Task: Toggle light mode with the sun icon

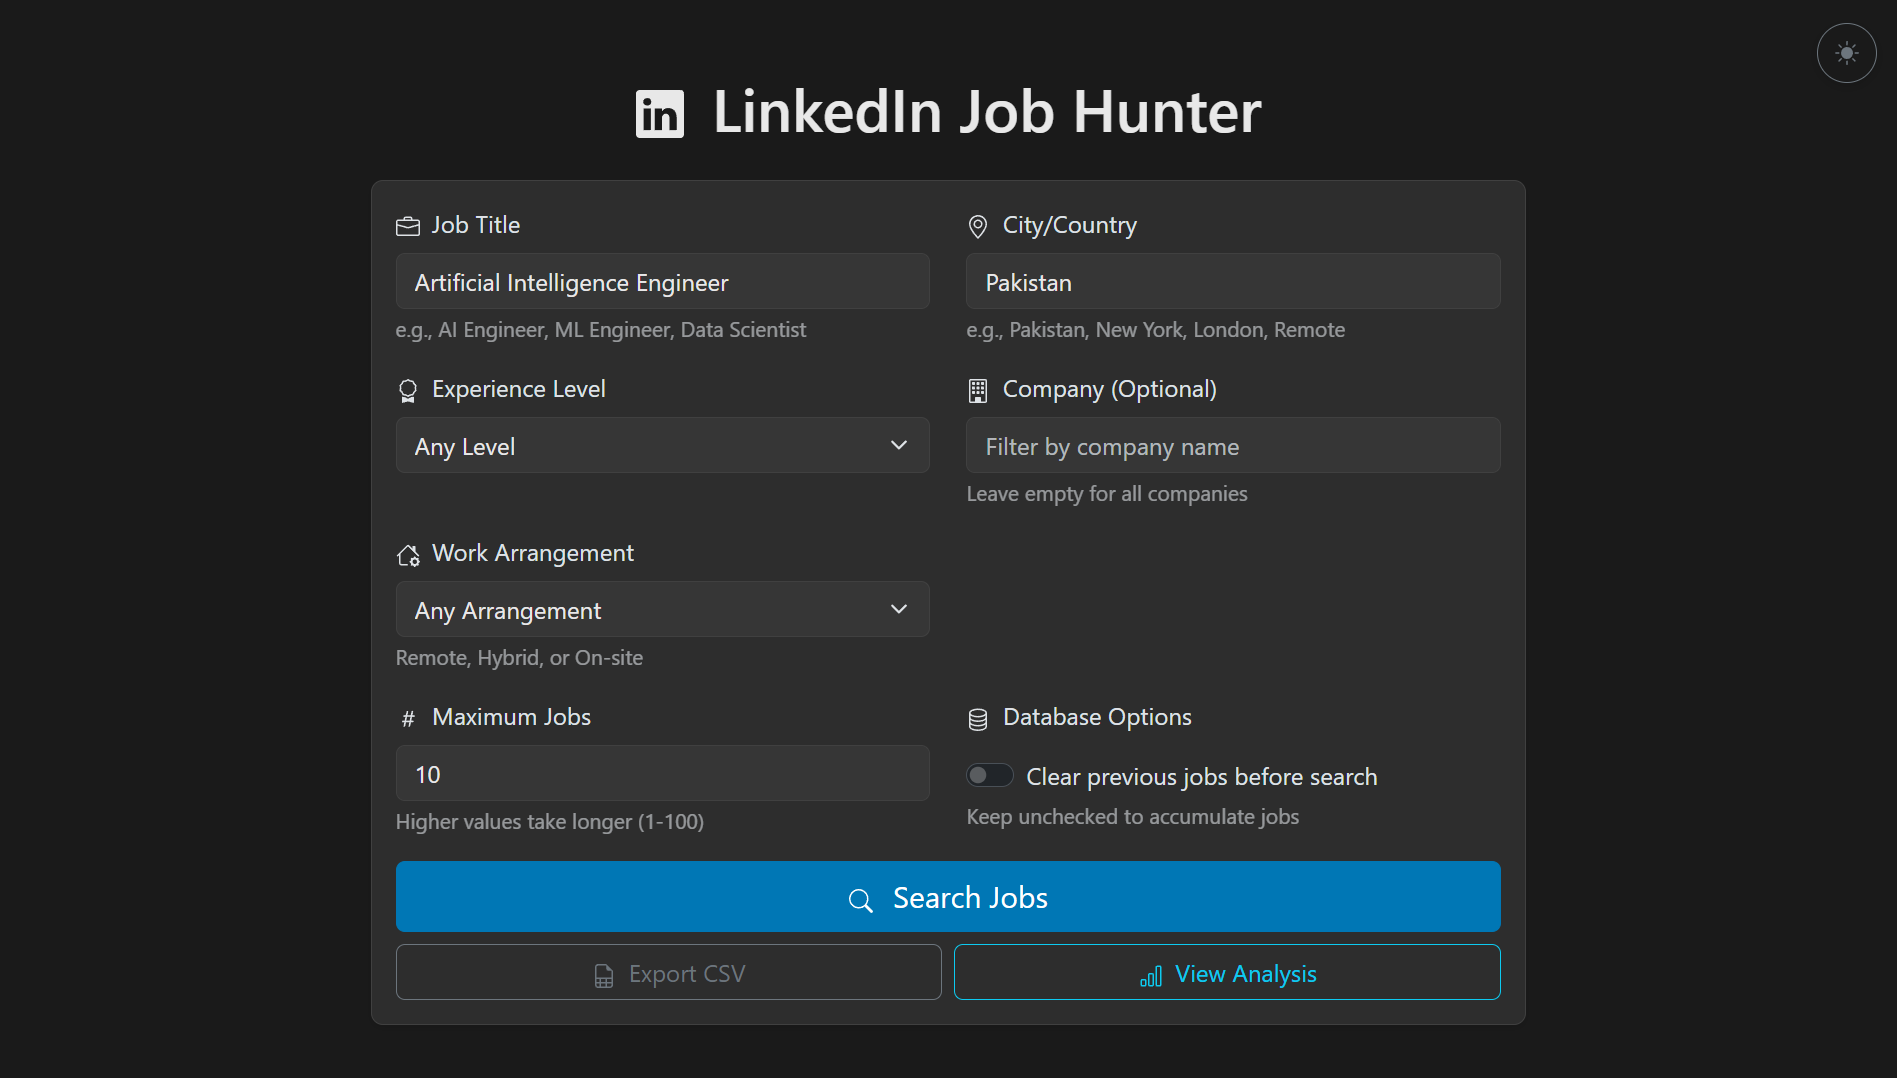Action: [1845, 52]
